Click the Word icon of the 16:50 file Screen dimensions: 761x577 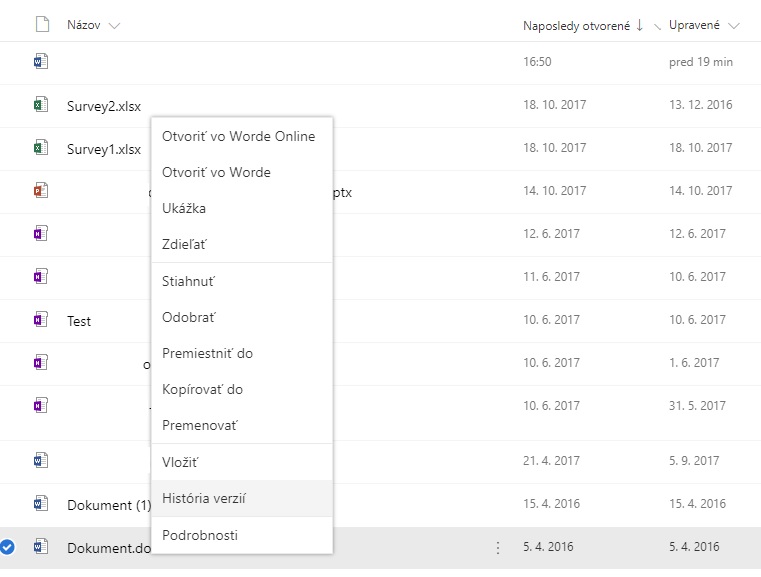point(41,61)
